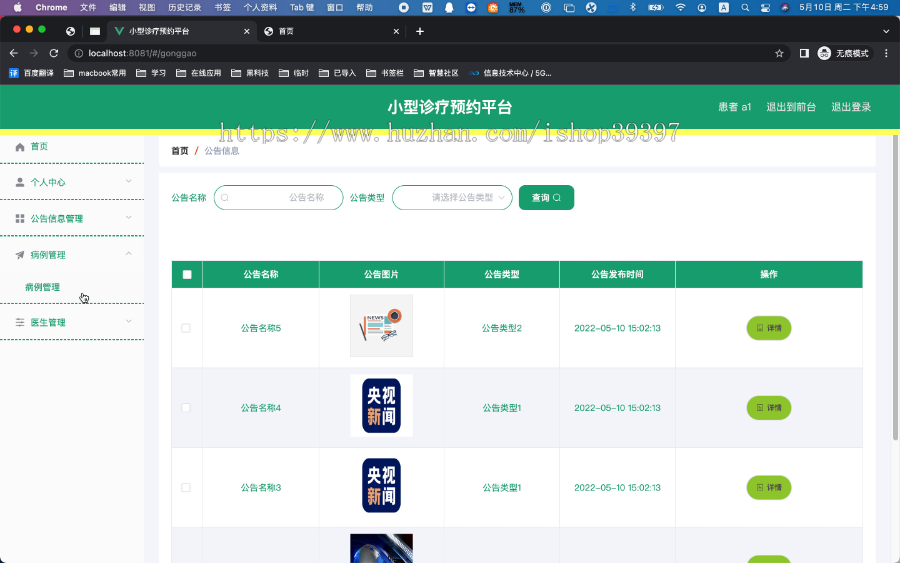Click the 公告类型2 cell
Screen dimensions: 900x563
502,328
